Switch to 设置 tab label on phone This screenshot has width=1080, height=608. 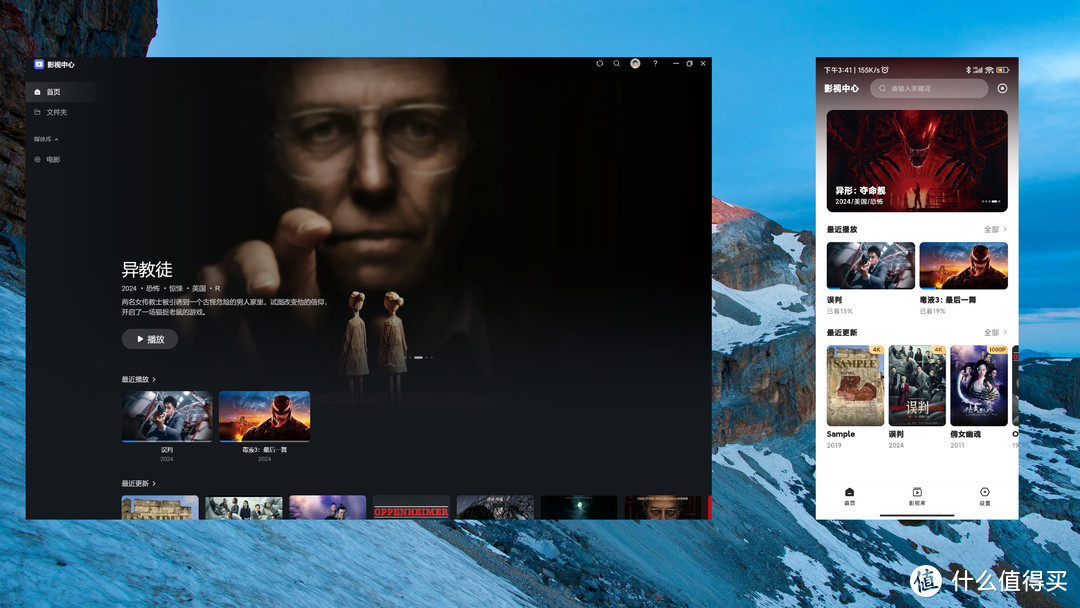984,503
